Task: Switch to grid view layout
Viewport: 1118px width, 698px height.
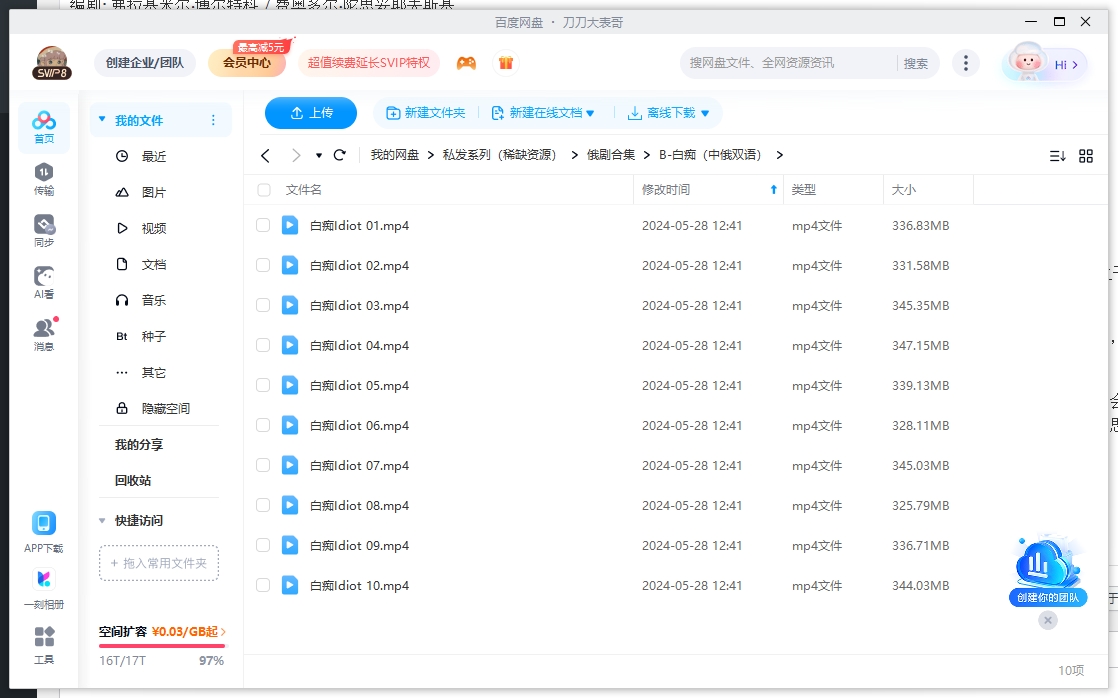Action: pos(1085,155)
